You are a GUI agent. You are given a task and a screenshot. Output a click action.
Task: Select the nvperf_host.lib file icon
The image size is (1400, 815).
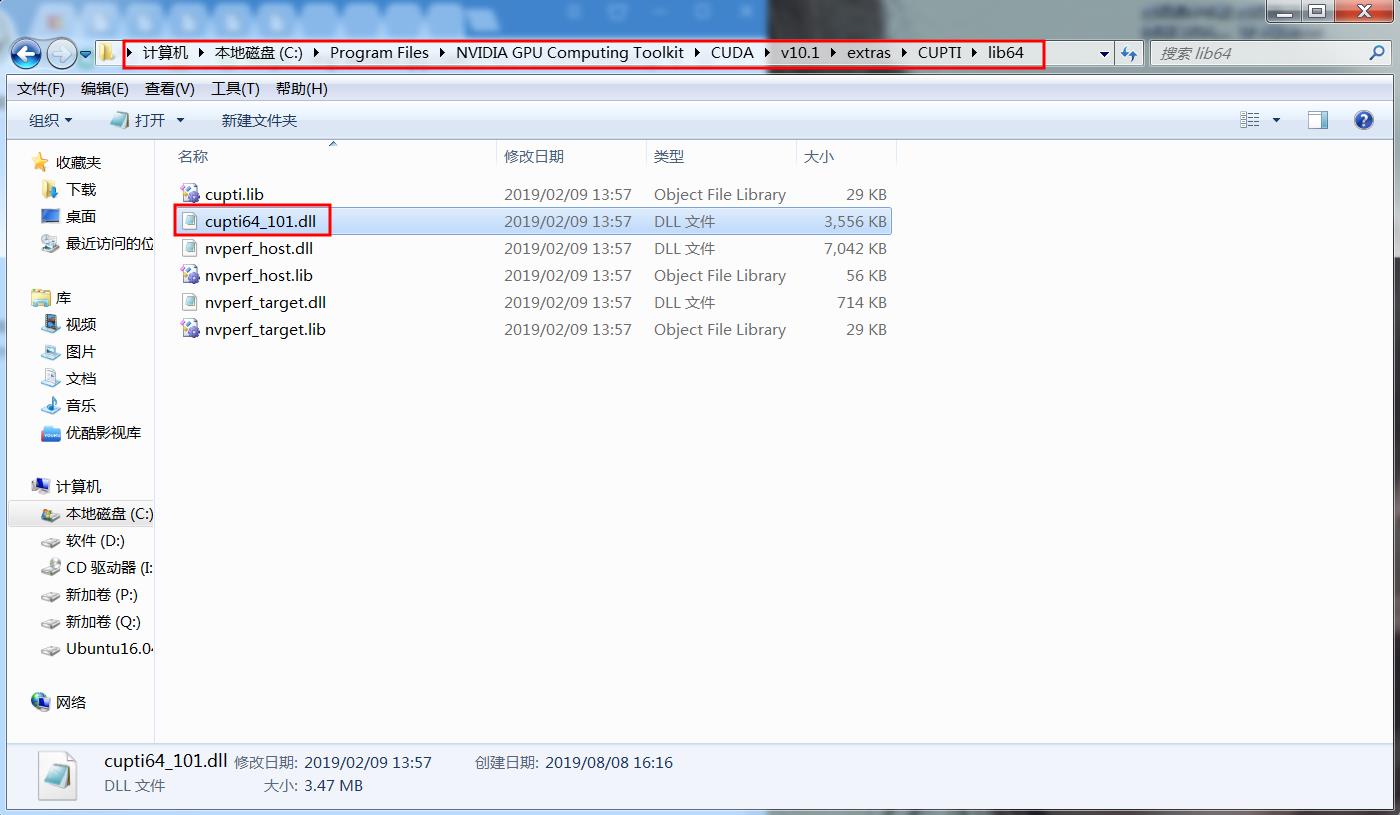click(x=190, y=275)
